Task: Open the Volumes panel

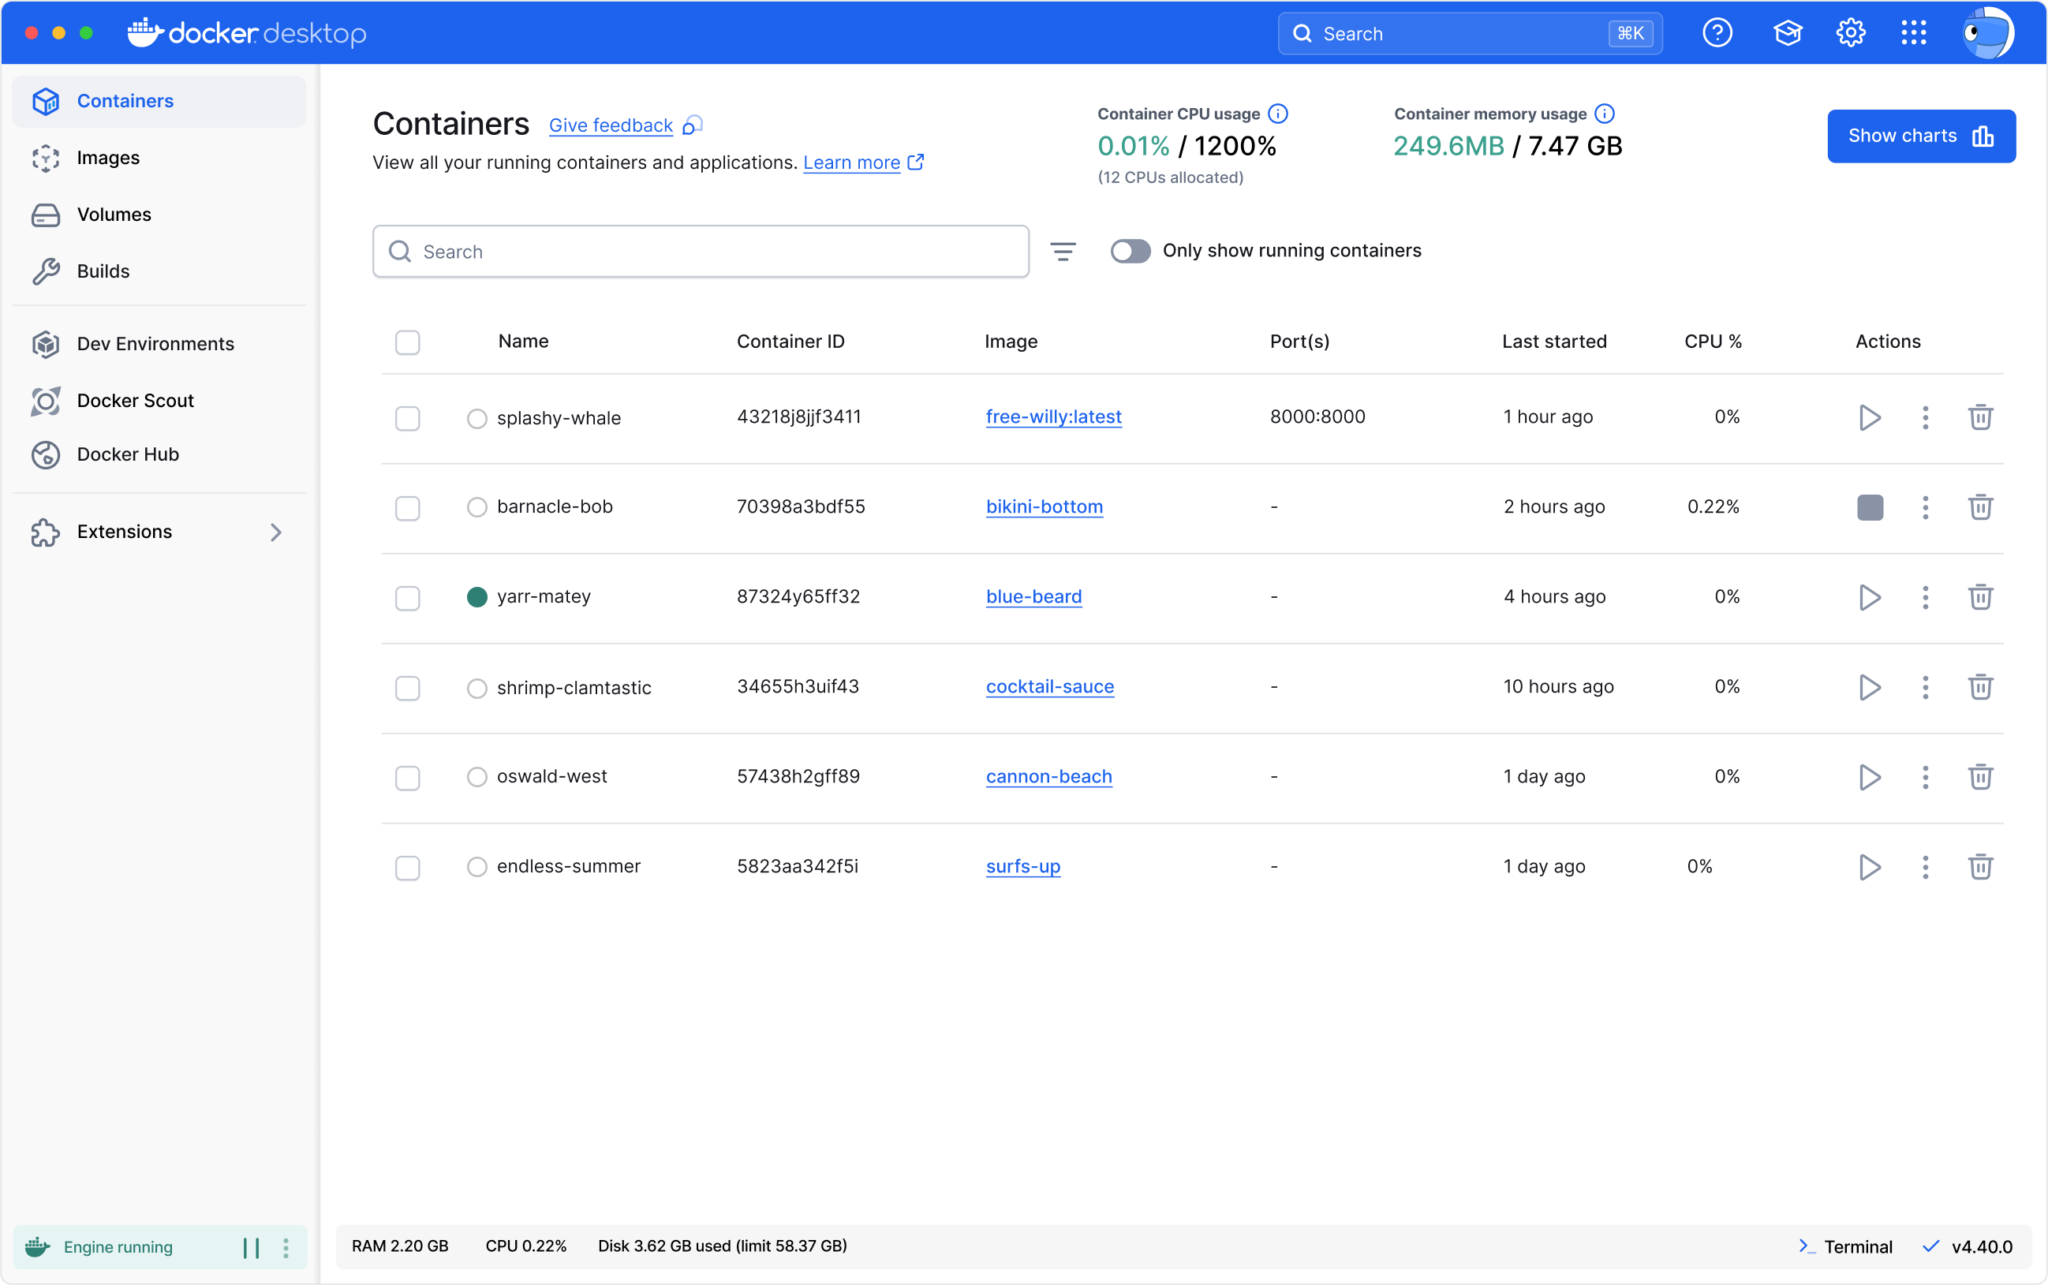Action: tap(113, 214)
